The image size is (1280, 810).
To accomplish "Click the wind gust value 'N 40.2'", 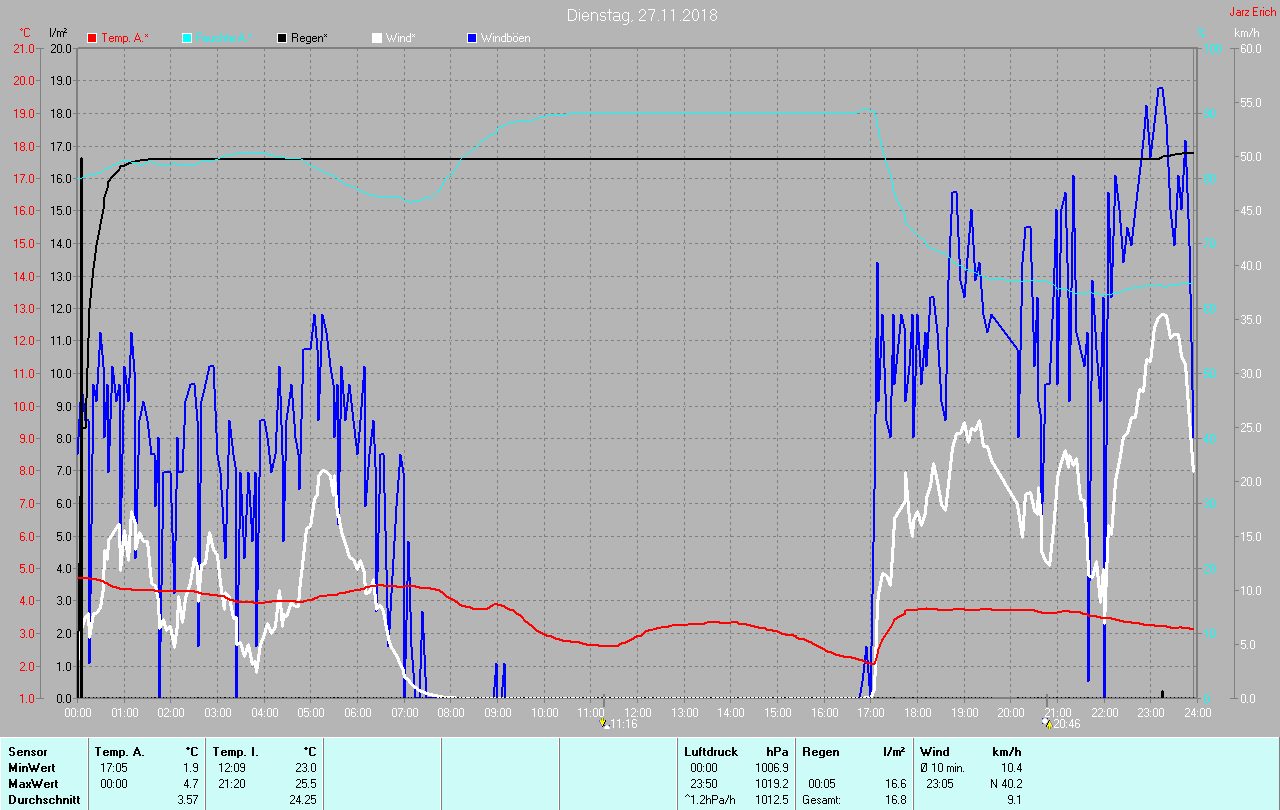I will click(x=1004, y=784).
